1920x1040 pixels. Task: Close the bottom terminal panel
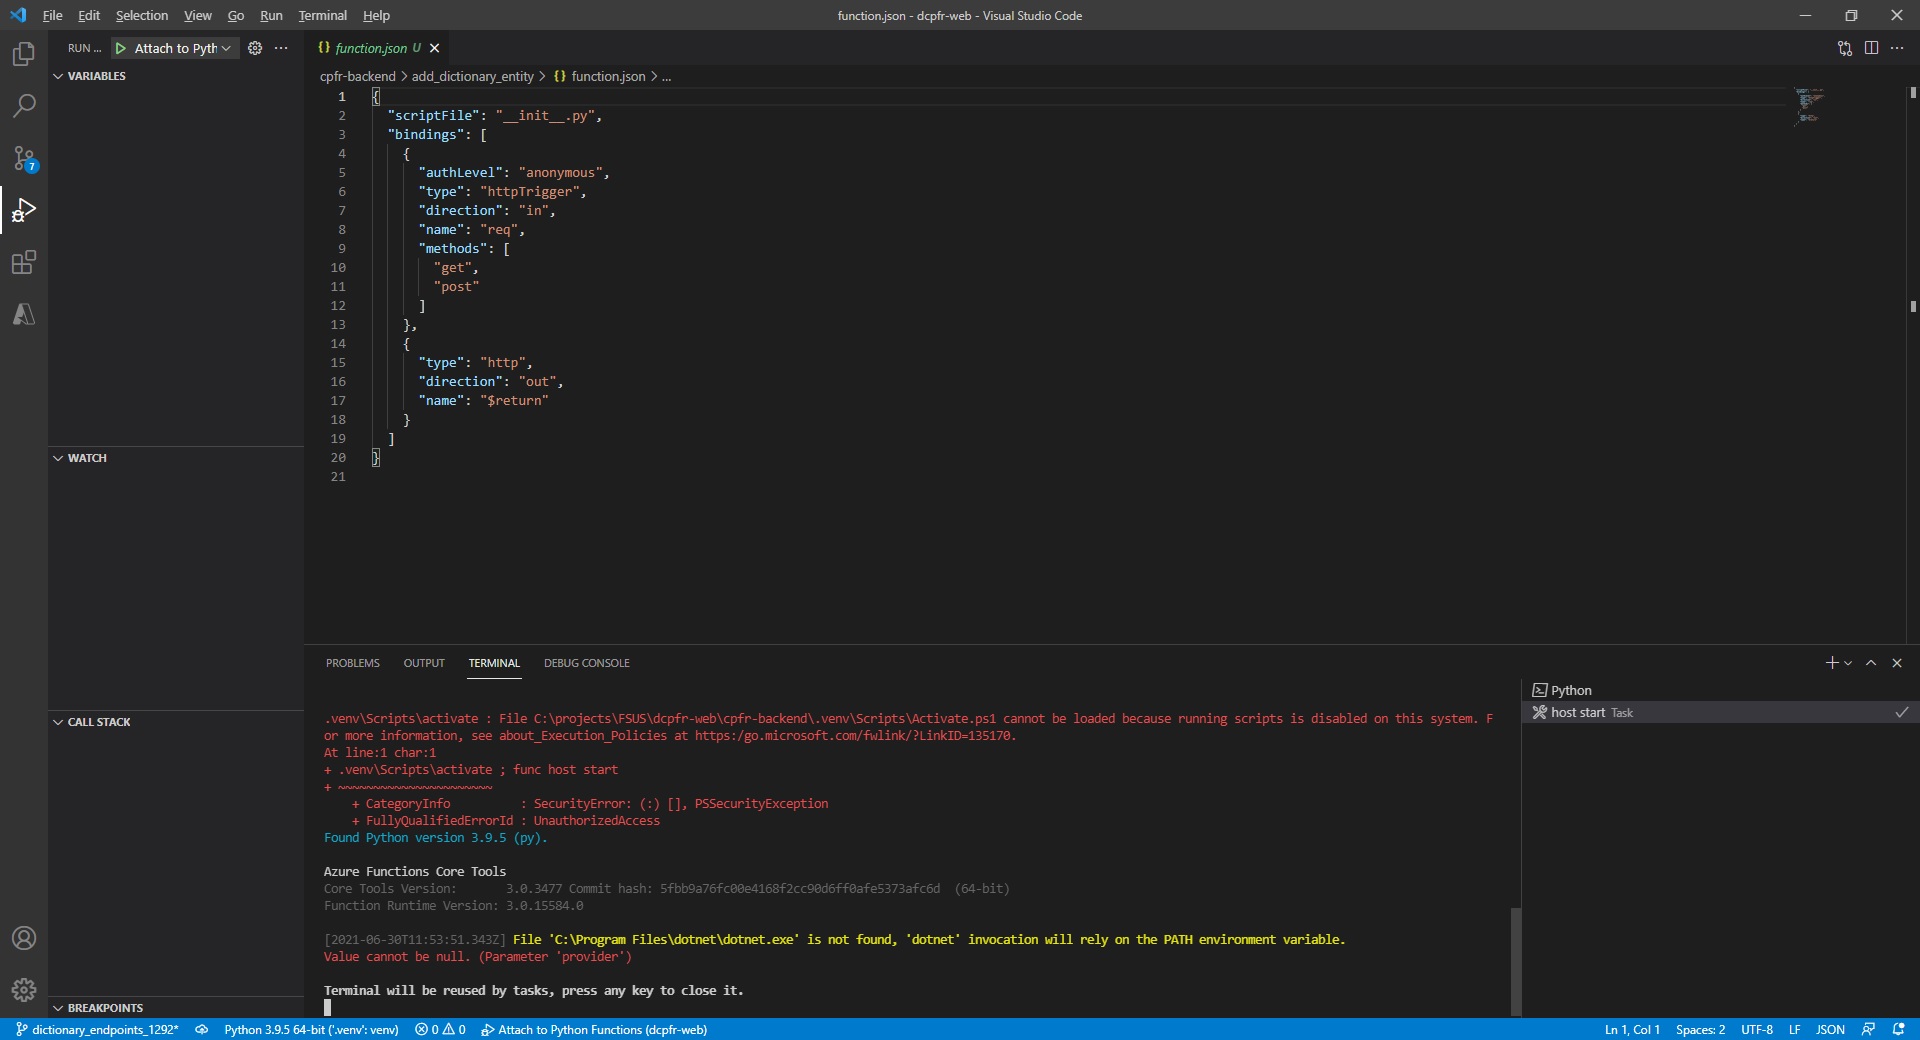(1897, 663)
